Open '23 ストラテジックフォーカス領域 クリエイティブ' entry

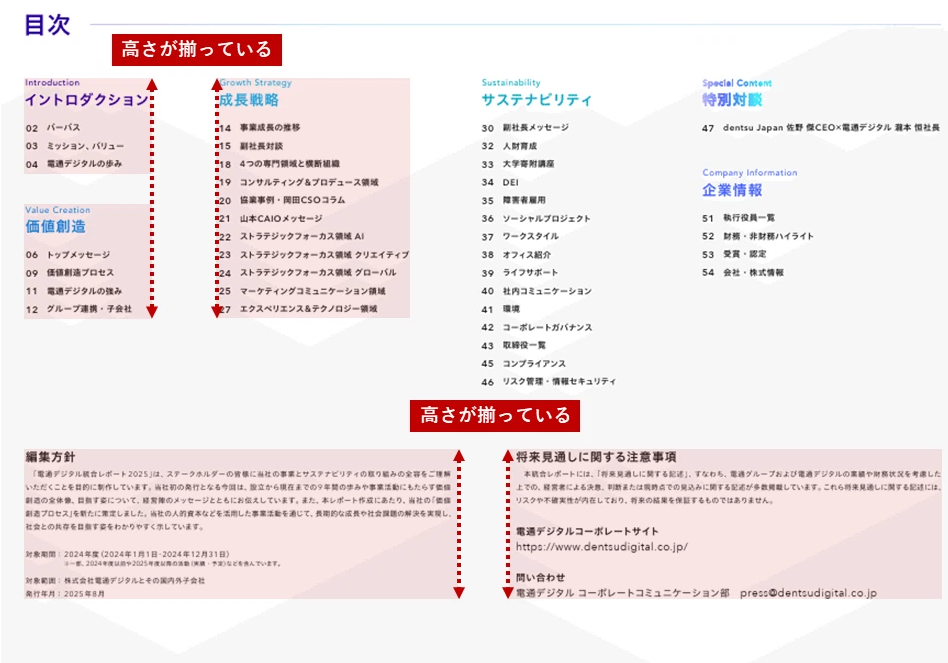tap(314, 255)
